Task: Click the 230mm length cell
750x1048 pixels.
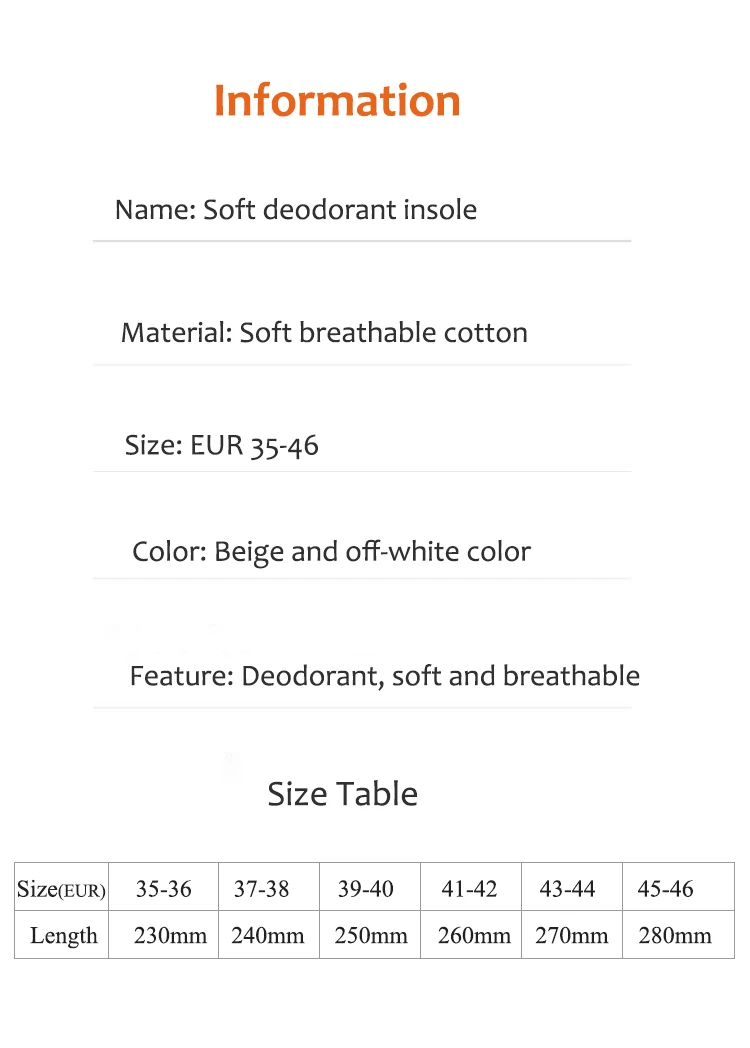Action: coord(170,936)
